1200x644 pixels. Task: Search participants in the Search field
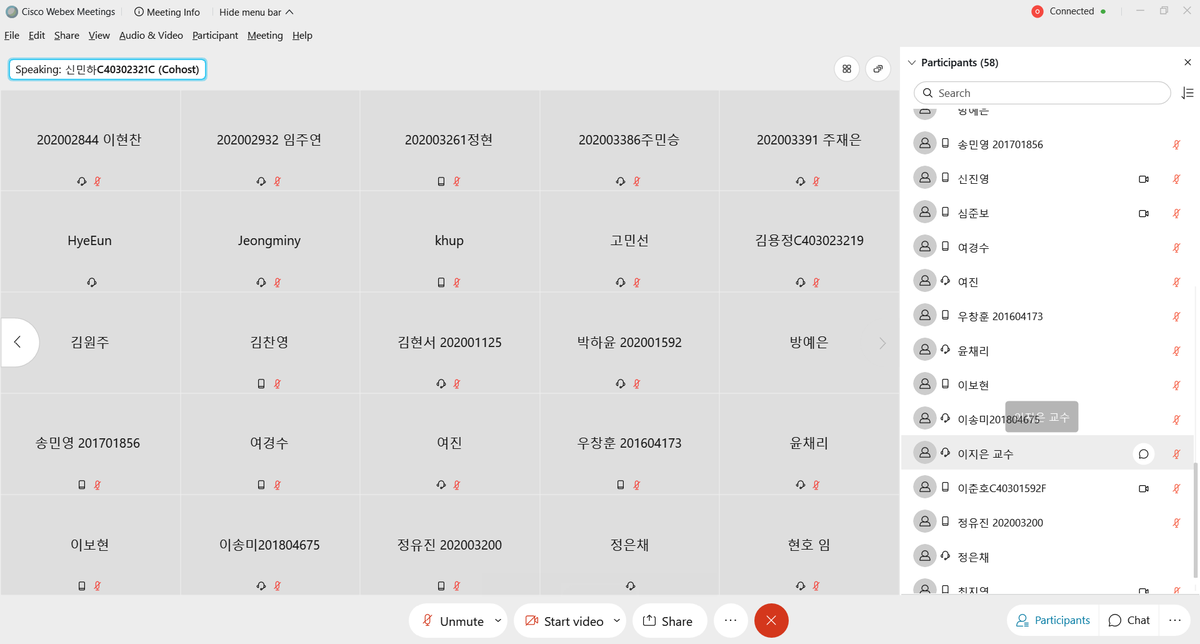point(1042,93)
